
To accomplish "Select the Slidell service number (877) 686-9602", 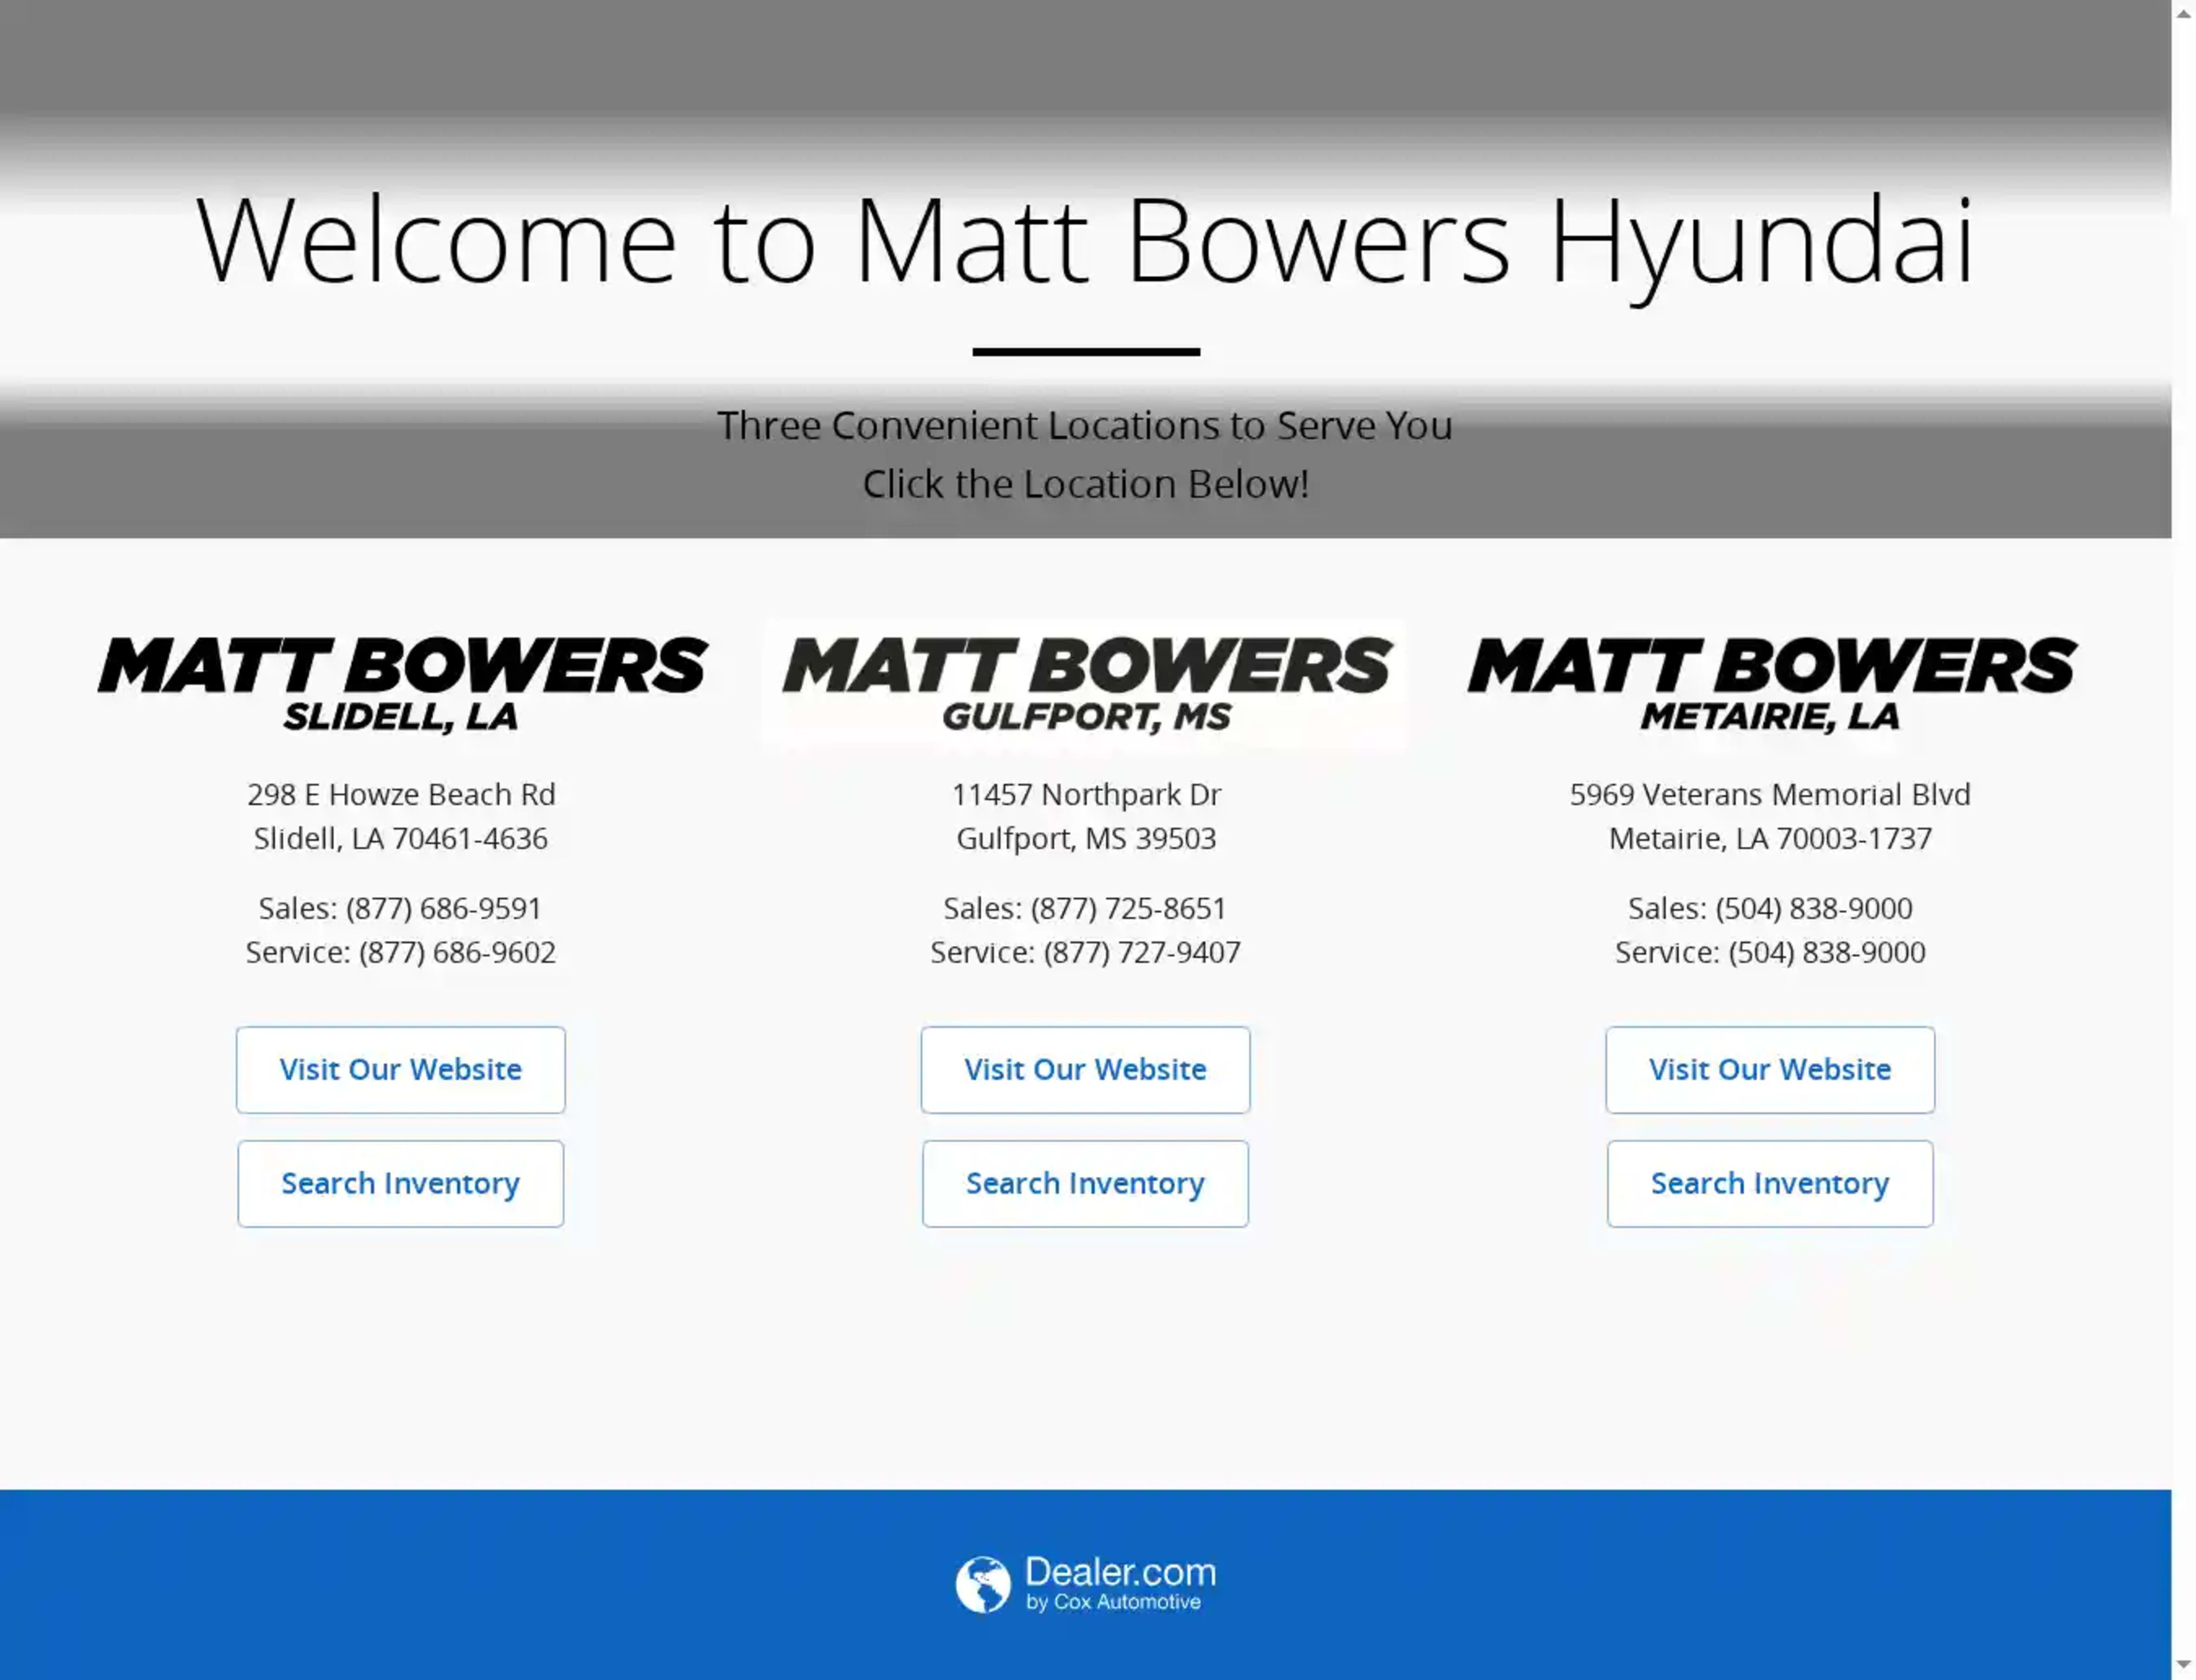I will (x=457, y=952).
